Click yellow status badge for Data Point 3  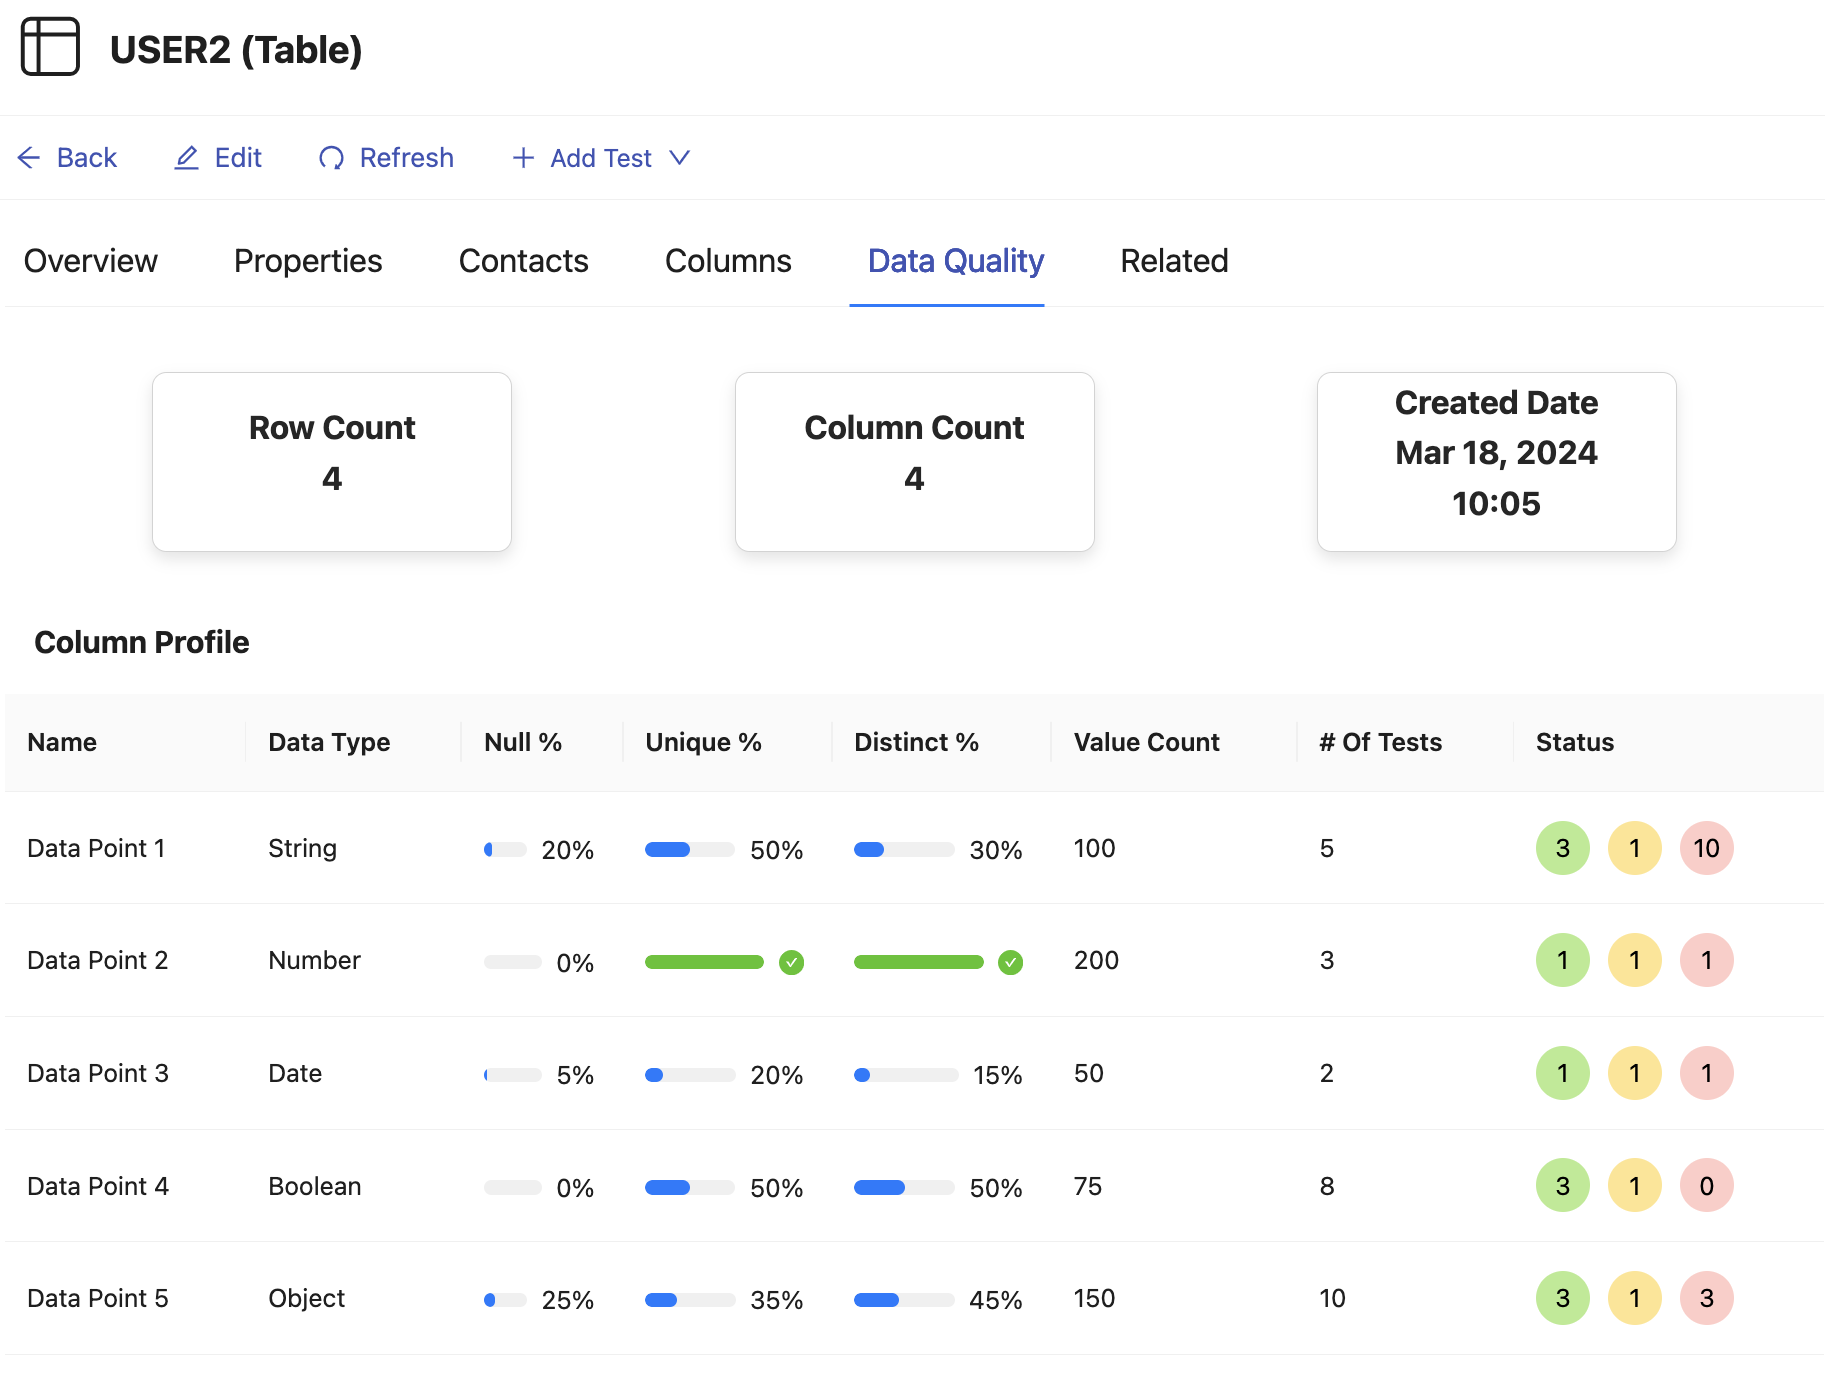click(1634, 1073)
